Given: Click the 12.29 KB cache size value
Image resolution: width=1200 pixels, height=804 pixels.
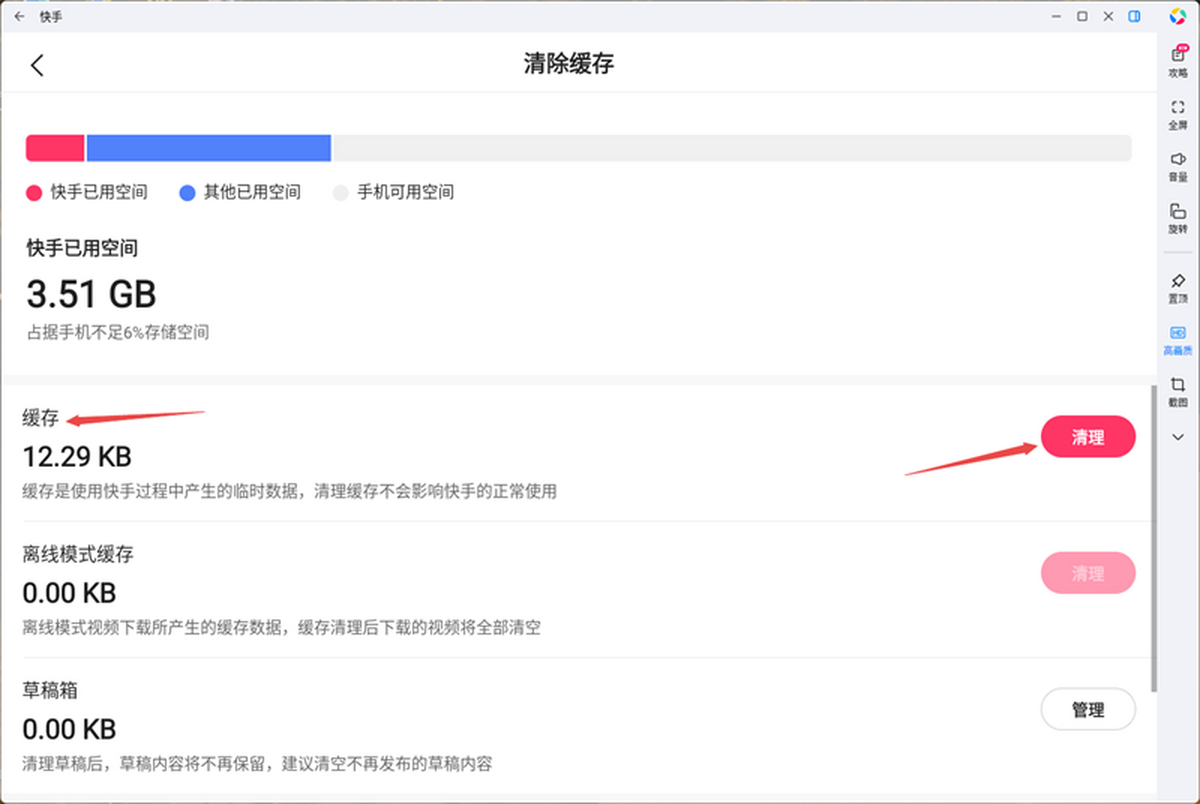Looking at the screenshot, I should (x=77, y=457).
